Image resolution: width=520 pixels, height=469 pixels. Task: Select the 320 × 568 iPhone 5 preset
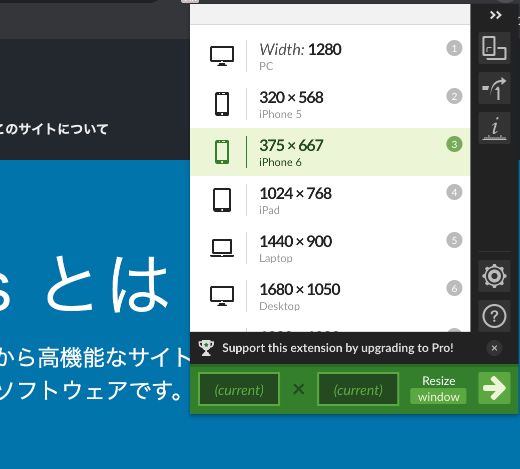[330, 104]
